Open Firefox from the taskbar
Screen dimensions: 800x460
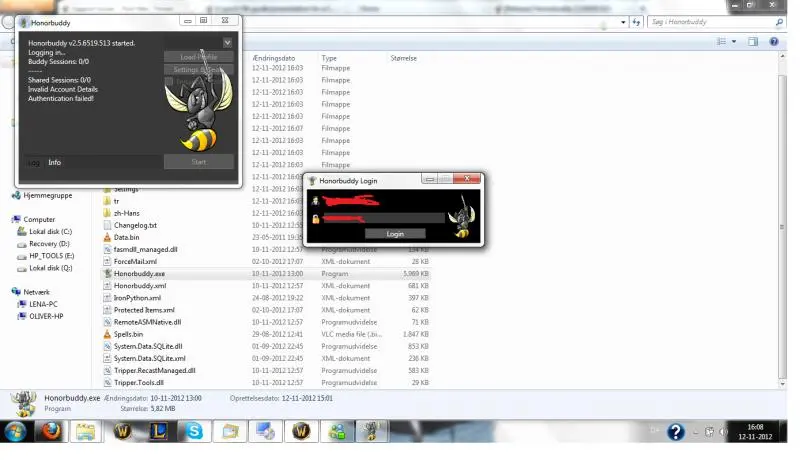[51, 431]
